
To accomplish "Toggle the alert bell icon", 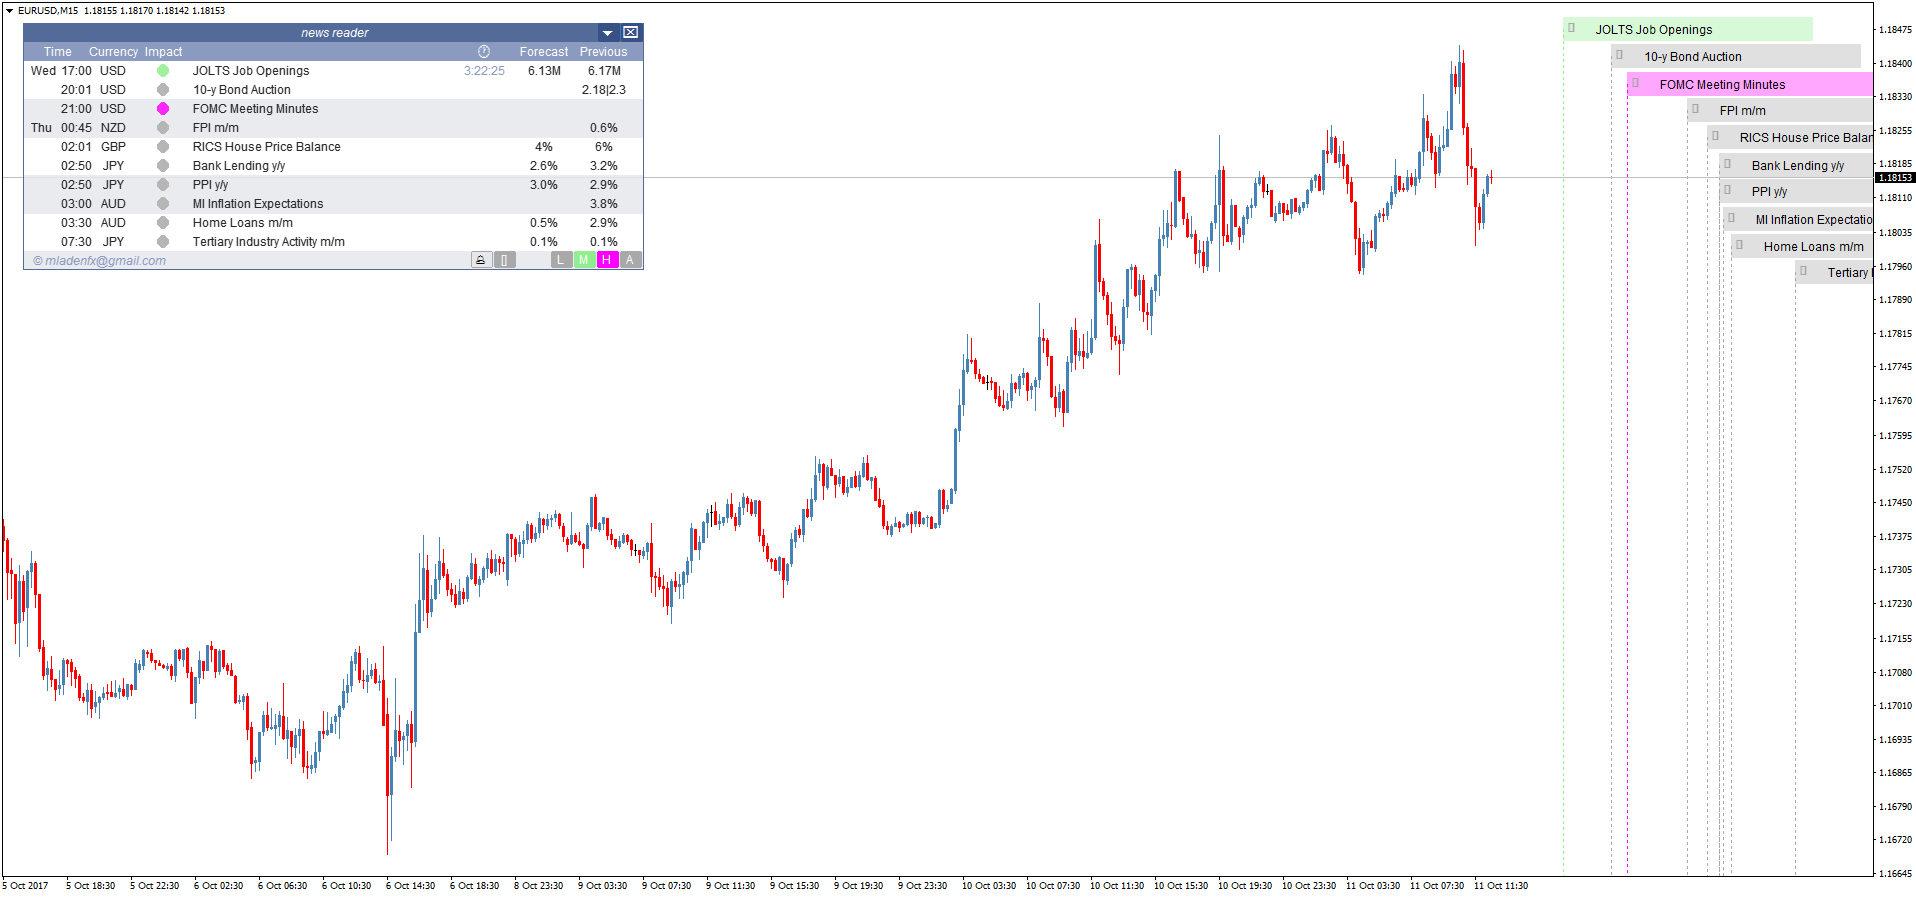I will coord(481,260).
